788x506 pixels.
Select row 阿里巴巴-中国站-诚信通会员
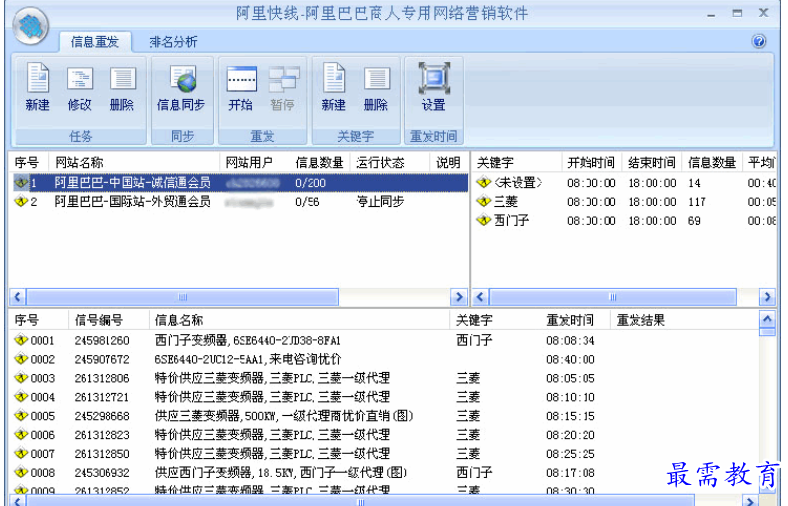[239, 183]
